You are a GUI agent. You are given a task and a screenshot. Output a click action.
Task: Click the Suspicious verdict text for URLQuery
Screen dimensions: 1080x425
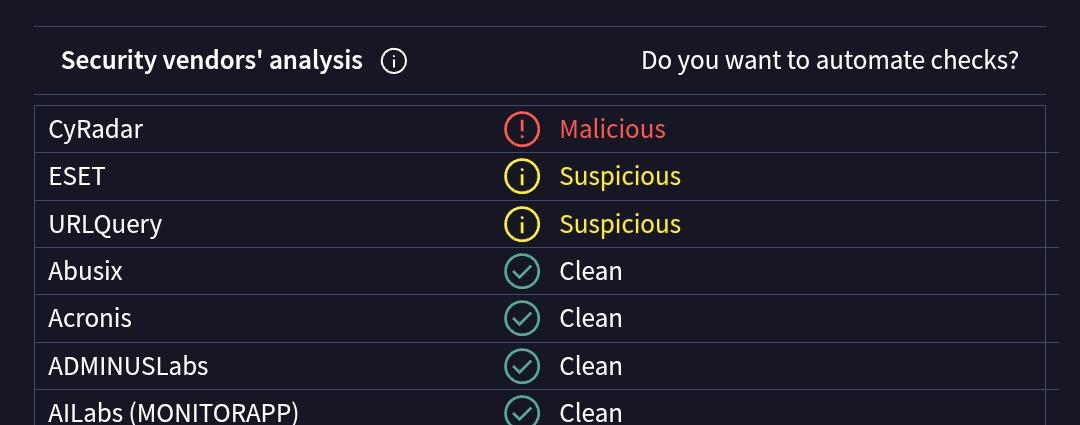[x=620, y=224]
